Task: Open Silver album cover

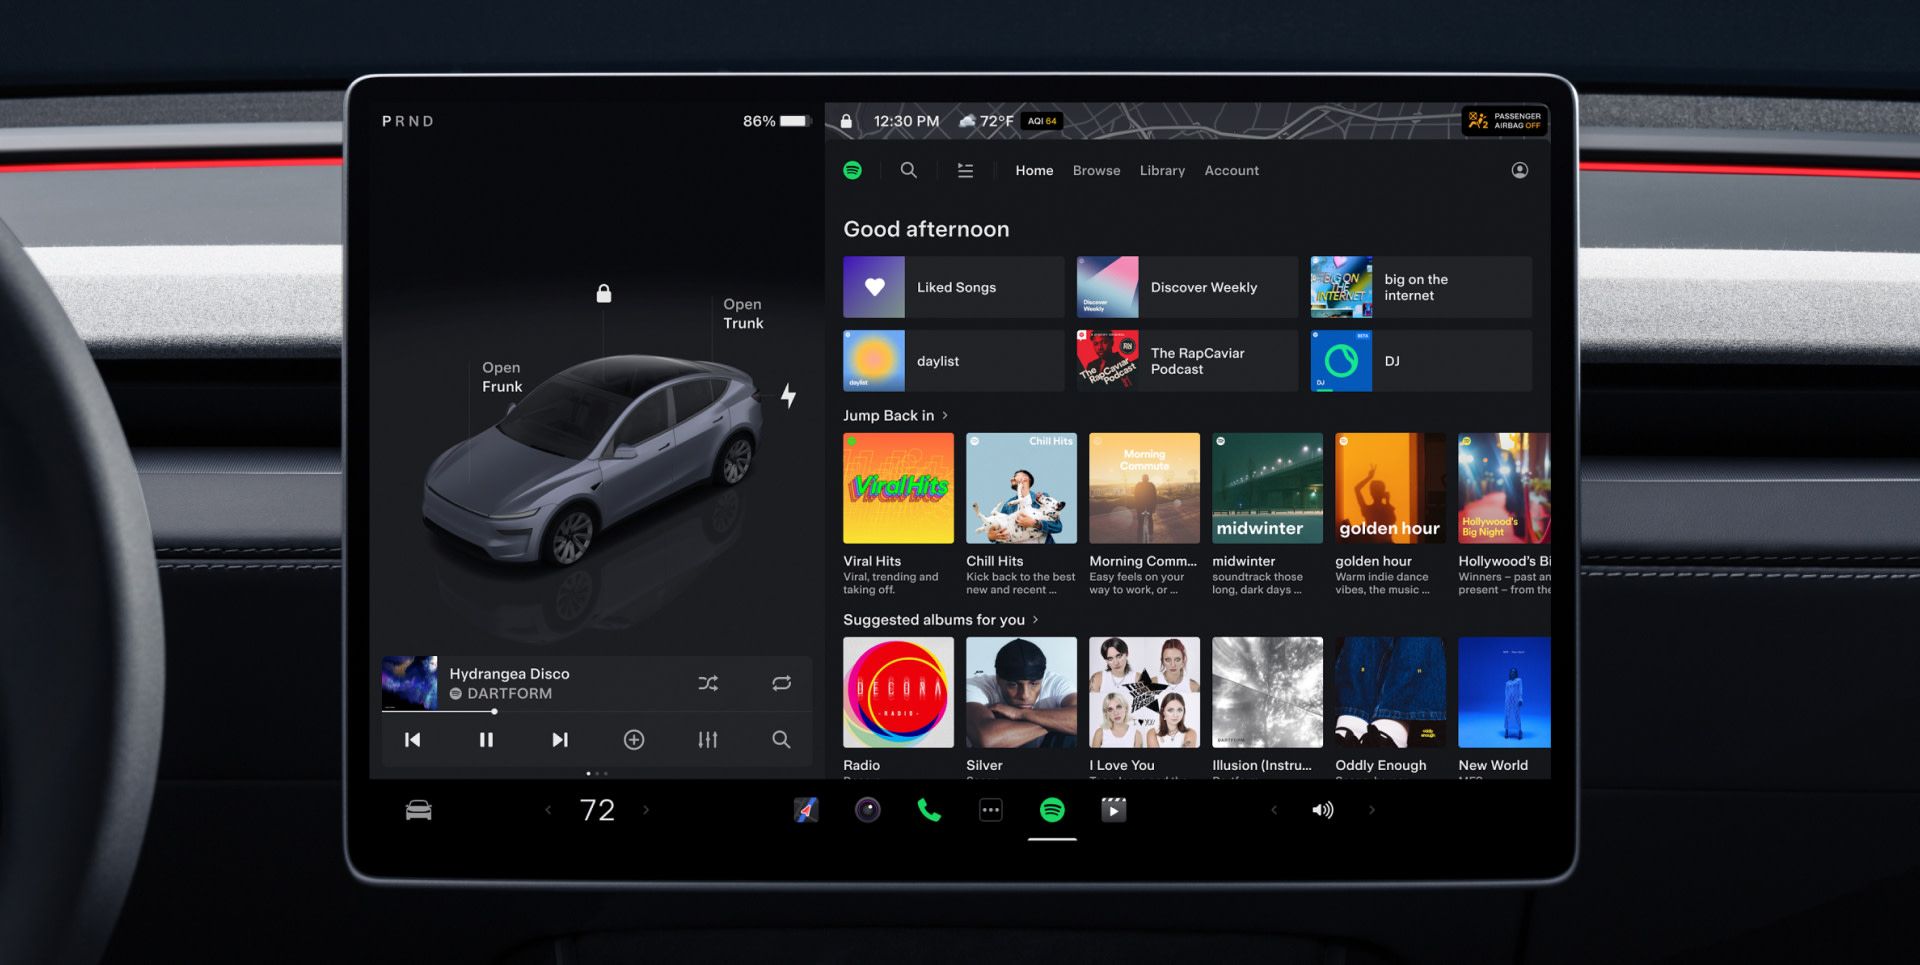Action: (x=1021, y=692)
